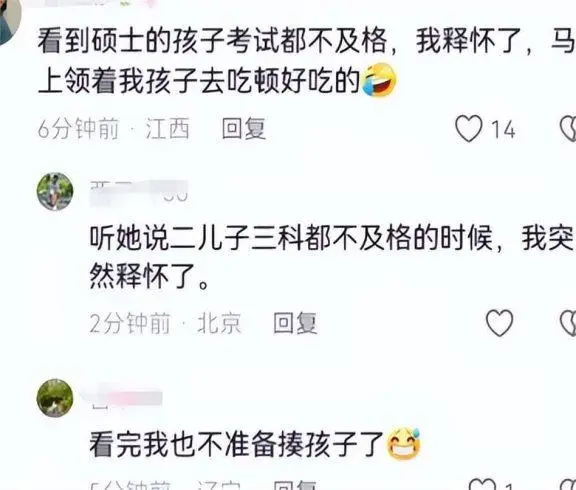Viewport: 576px width, 490px height.
Task: Reply to the Beijing comment via 回复
Action: pyautogui.click(x=295, y=323)
